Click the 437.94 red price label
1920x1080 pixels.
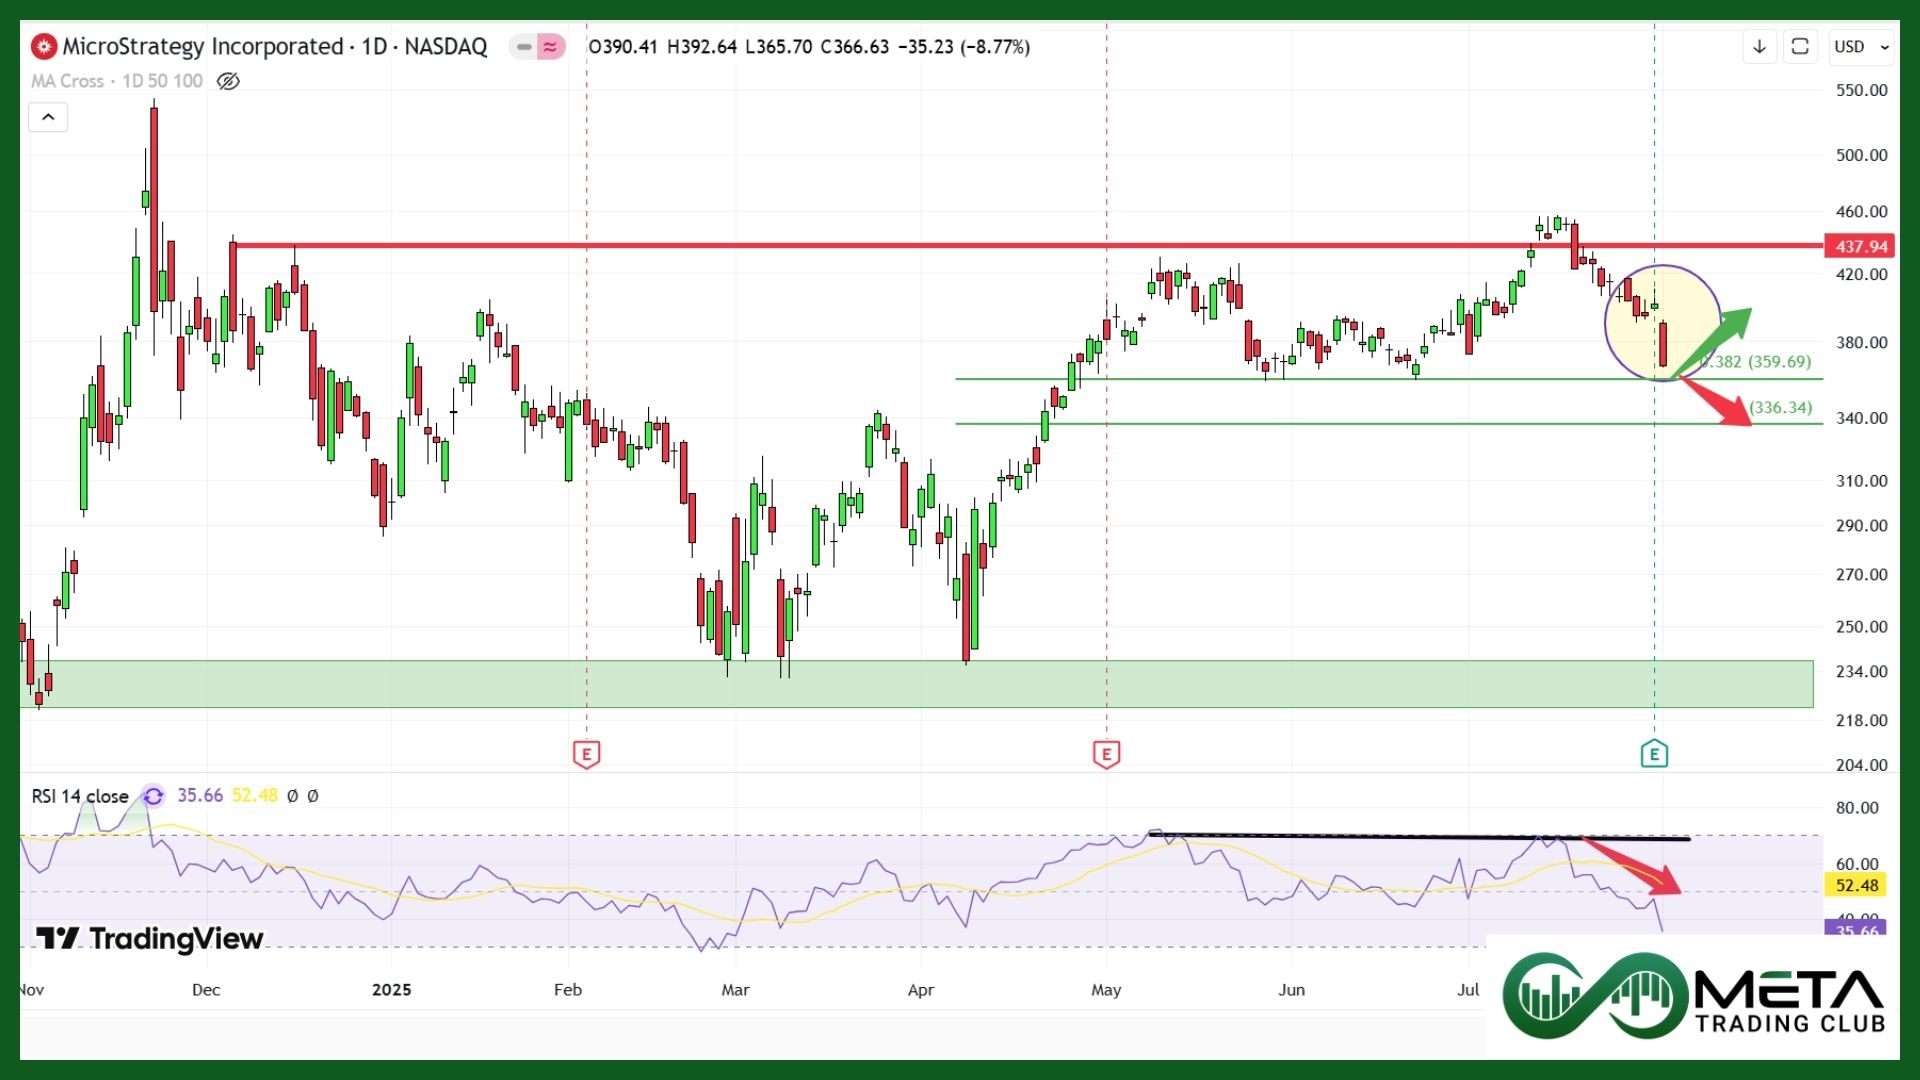[1860, 246]
